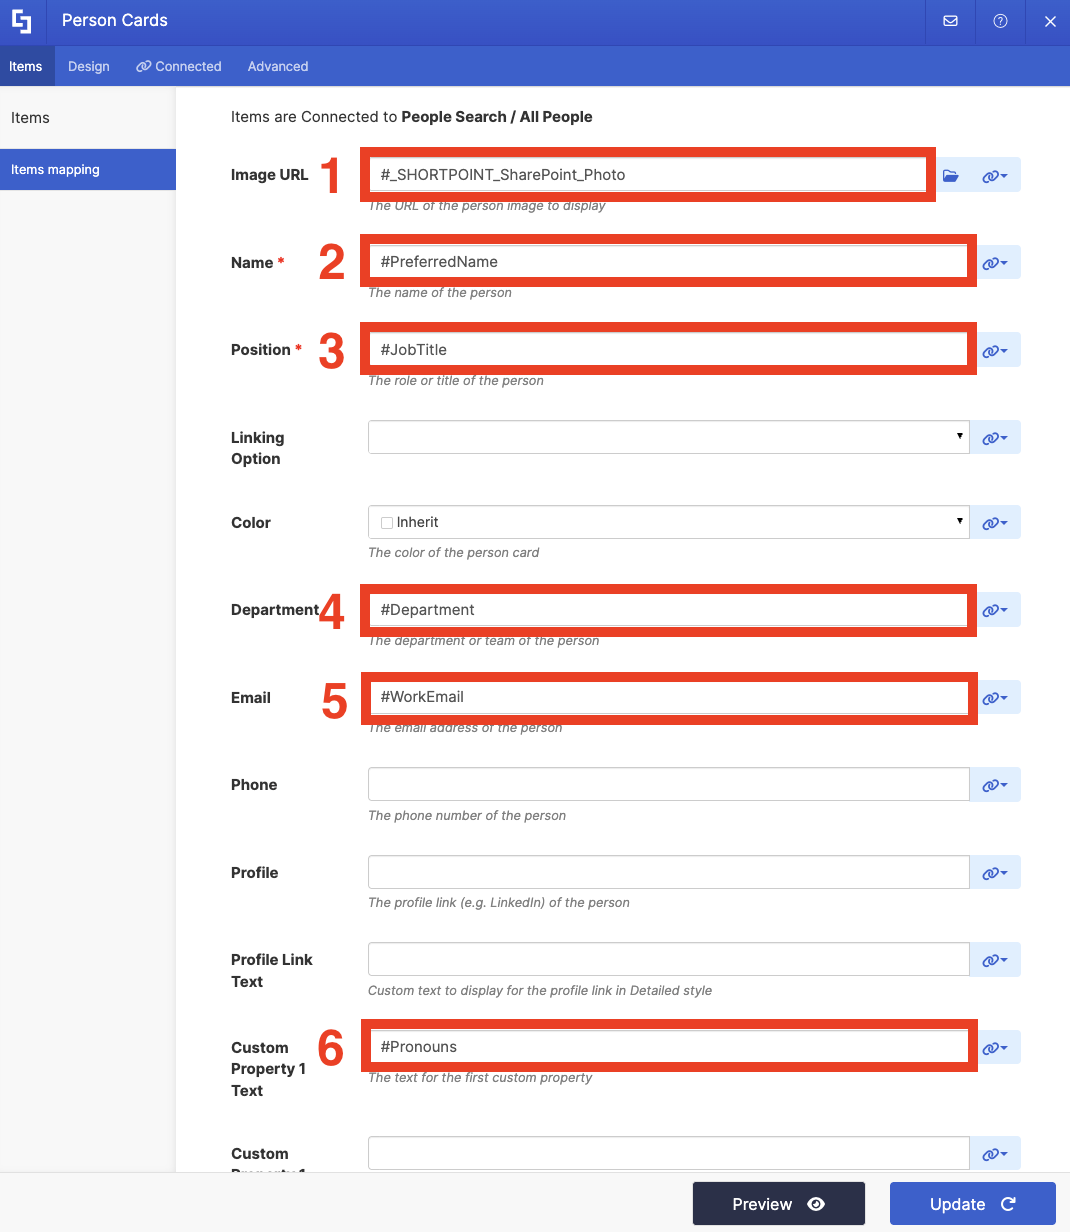
Task: Open the Connected tab
Action: point(179,66)
